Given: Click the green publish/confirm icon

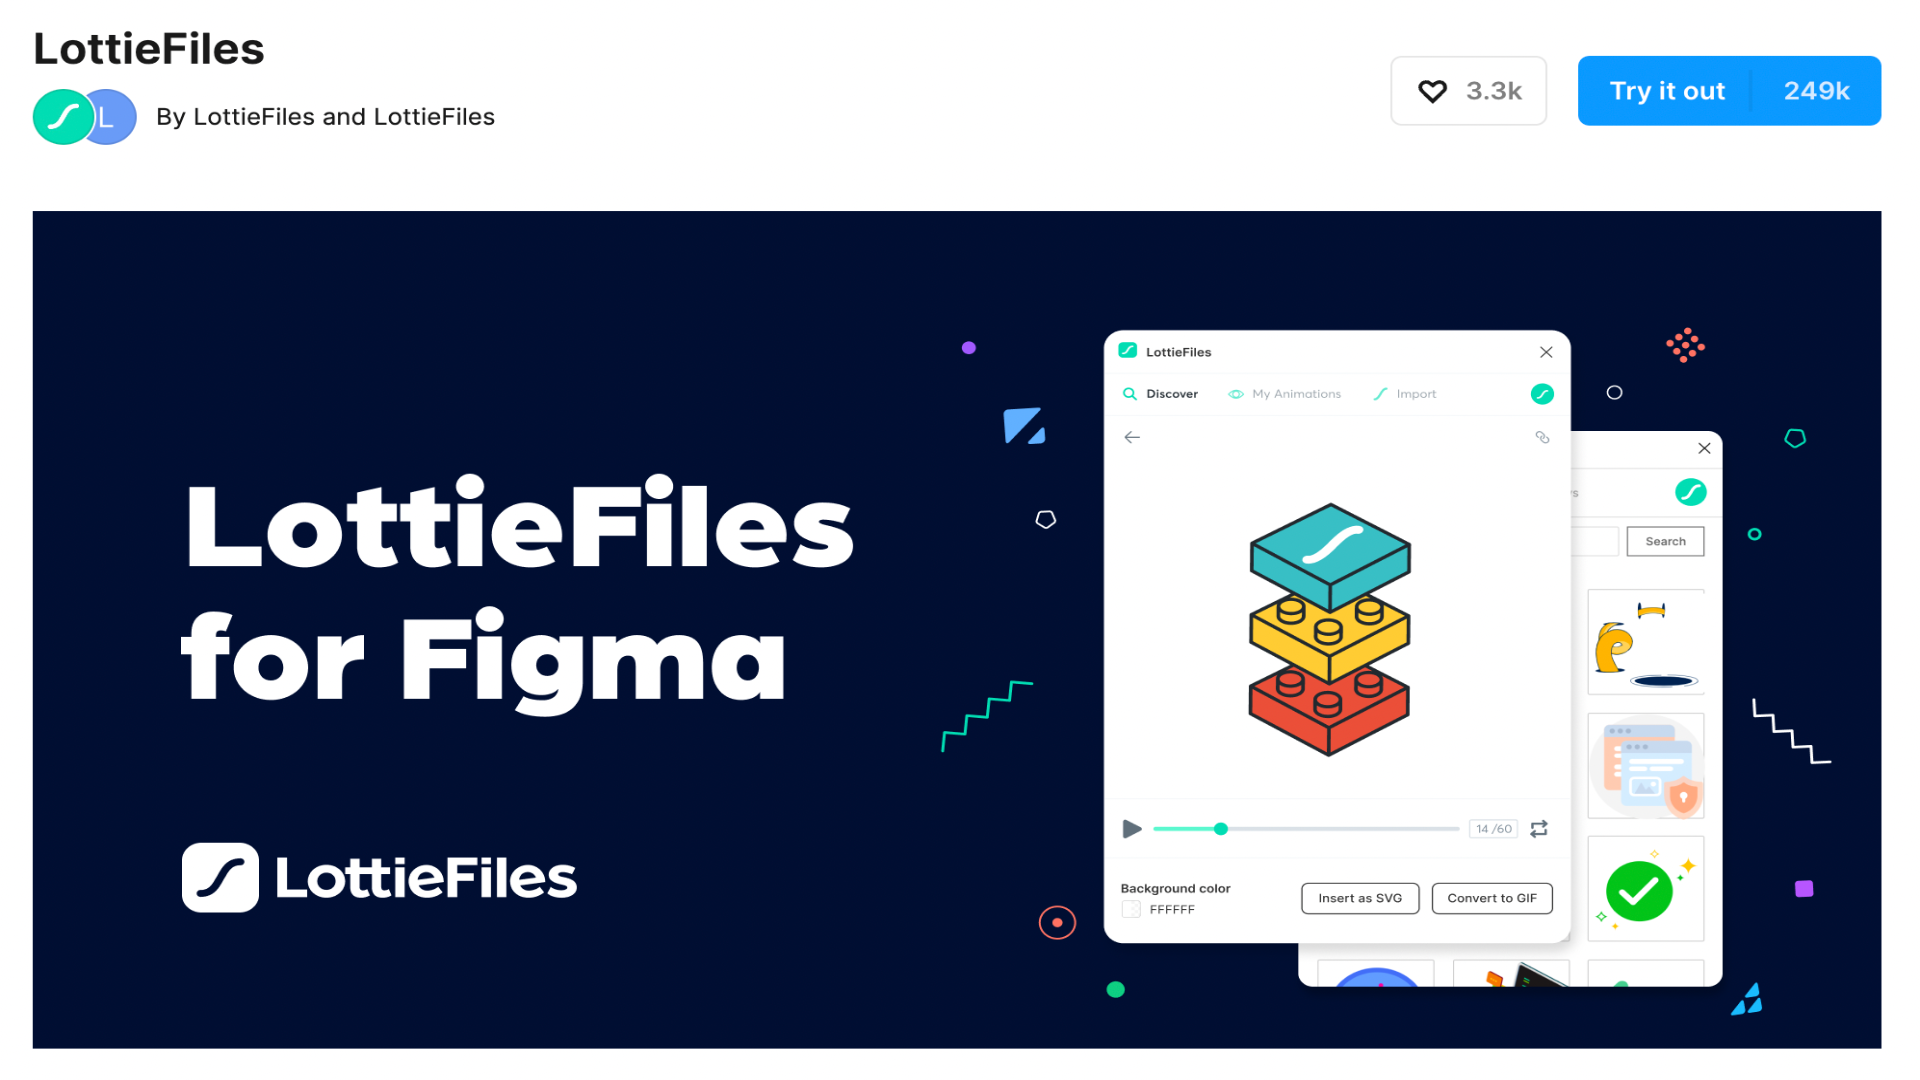Looking at the screenshot, I should (1639, 889).
